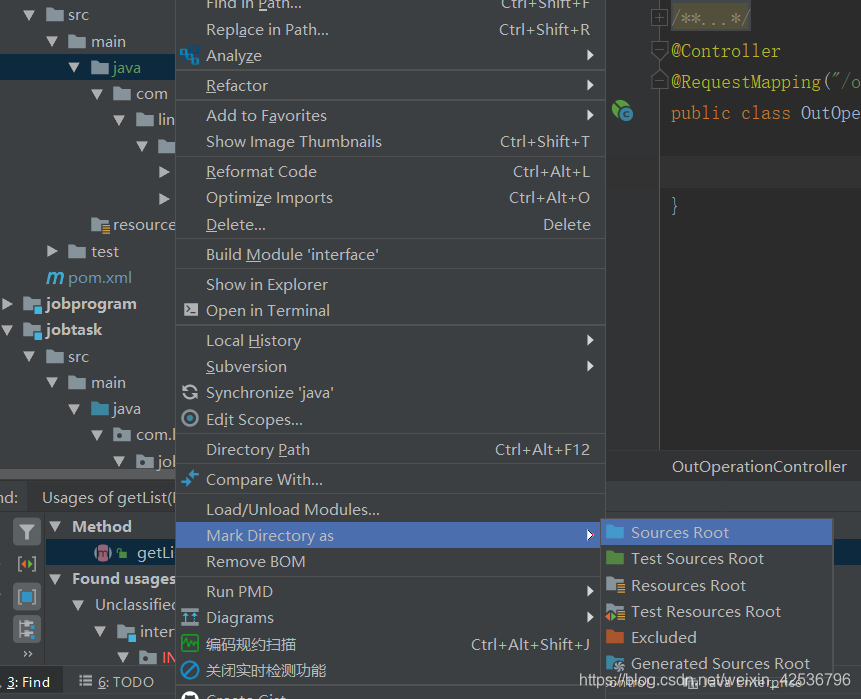Click the 关闭实时检测功能 blue prohibit icon
This screenshot has width=861, height=699.
coord(190,670)
